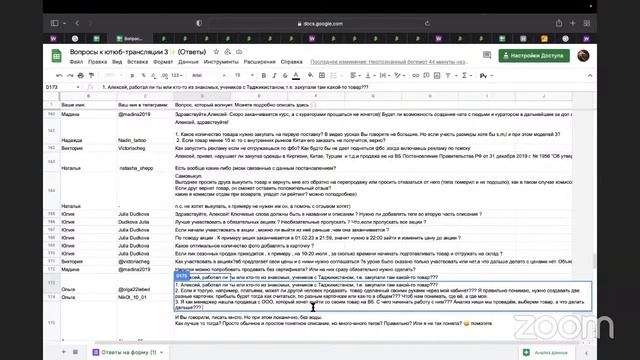
Task: Open Анализ данных explore button
Action: (x=545, y=352)
